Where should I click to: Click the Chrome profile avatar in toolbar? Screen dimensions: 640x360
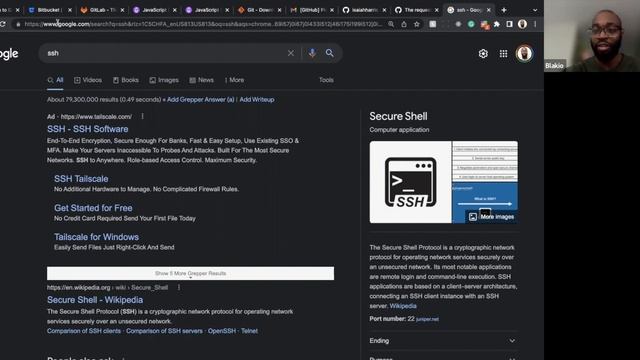(x=522, y=24)
